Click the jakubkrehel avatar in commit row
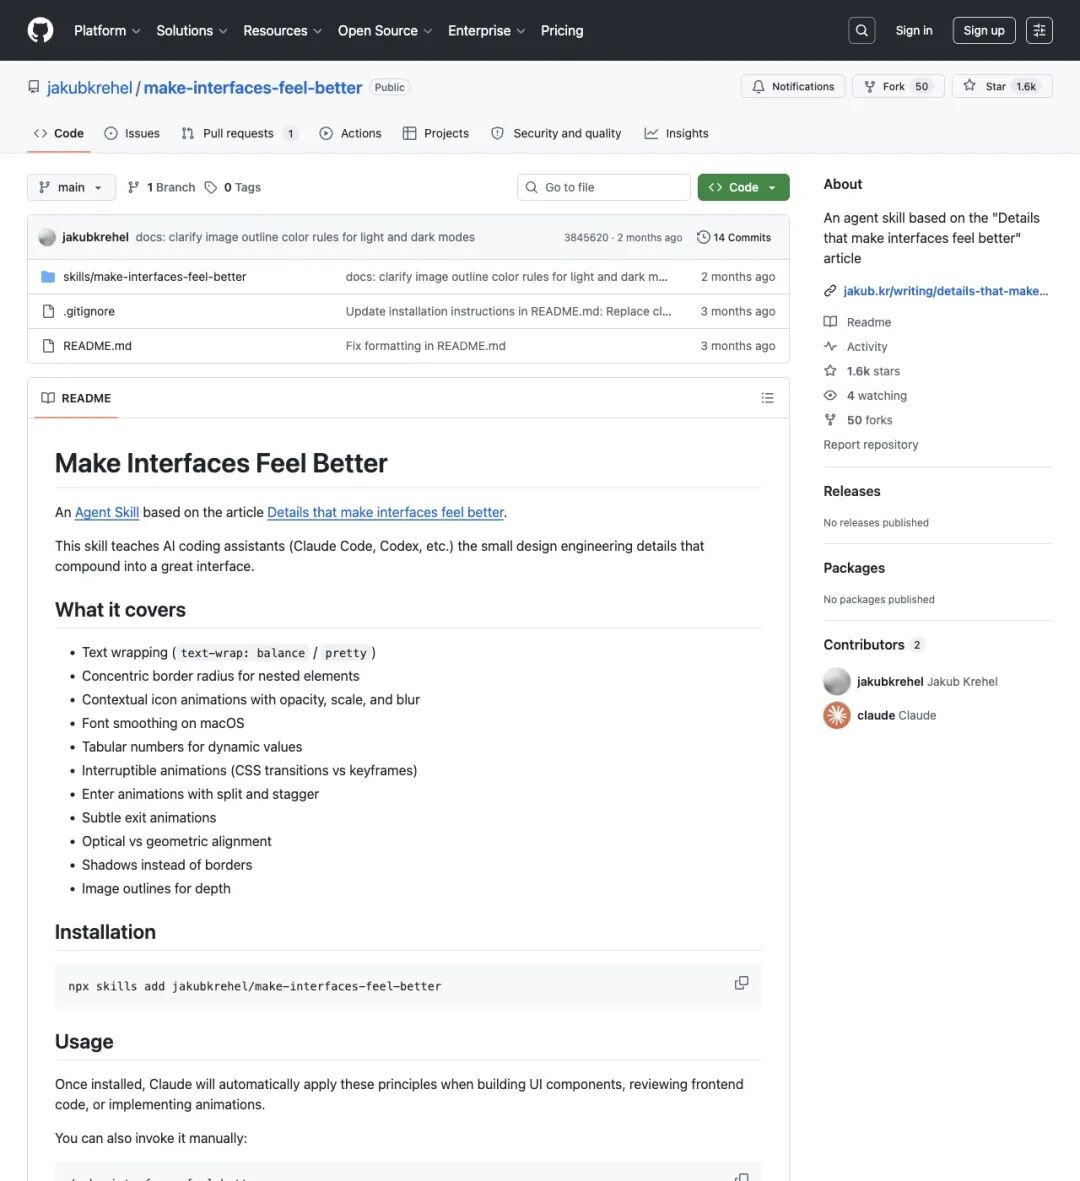The width and height of the screenshot is (1080, 1181). pyautogui.click(x=47, y=237)
